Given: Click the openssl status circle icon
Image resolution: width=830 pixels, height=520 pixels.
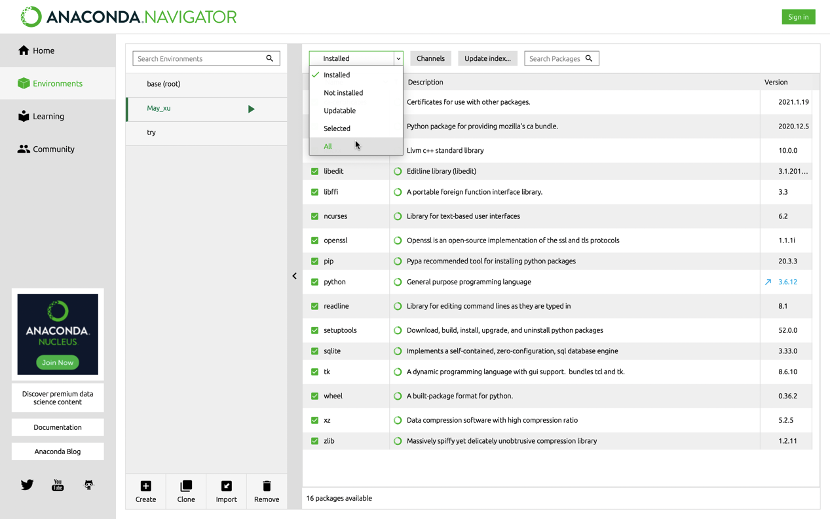Looking at the screenshot, I should 398,240.
